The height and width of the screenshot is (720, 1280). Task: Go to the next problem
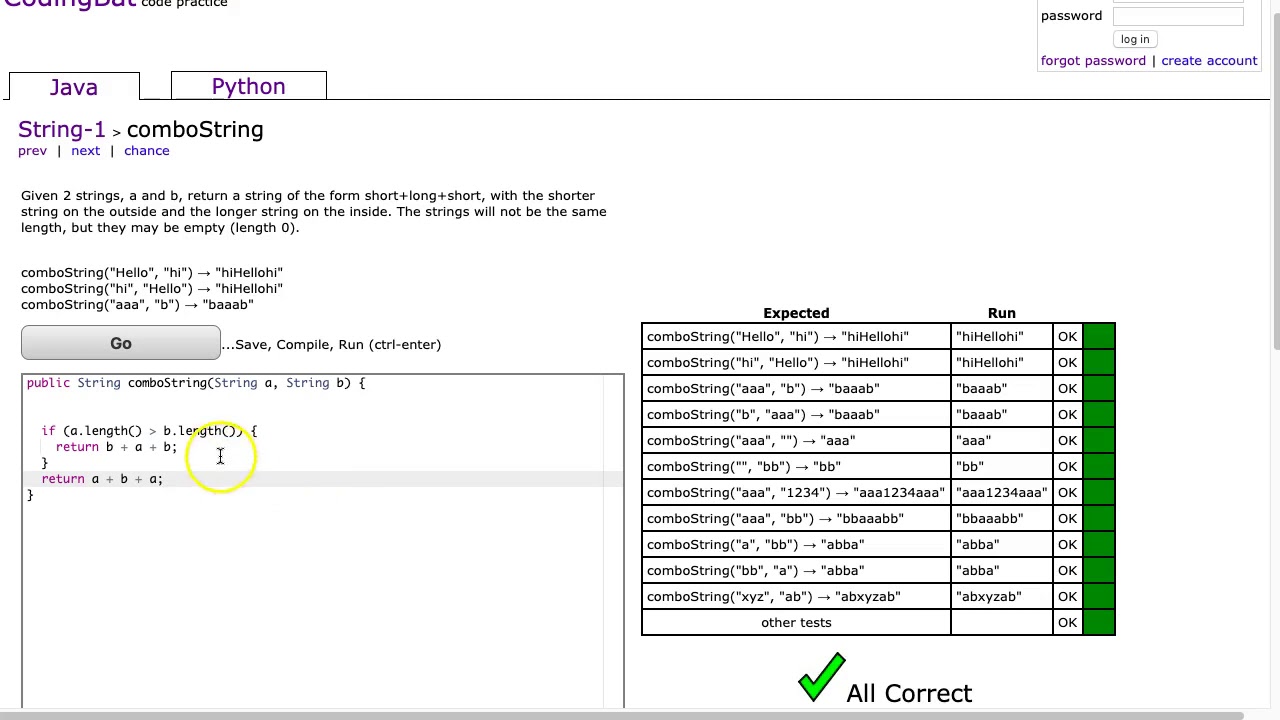coord(85,151)
